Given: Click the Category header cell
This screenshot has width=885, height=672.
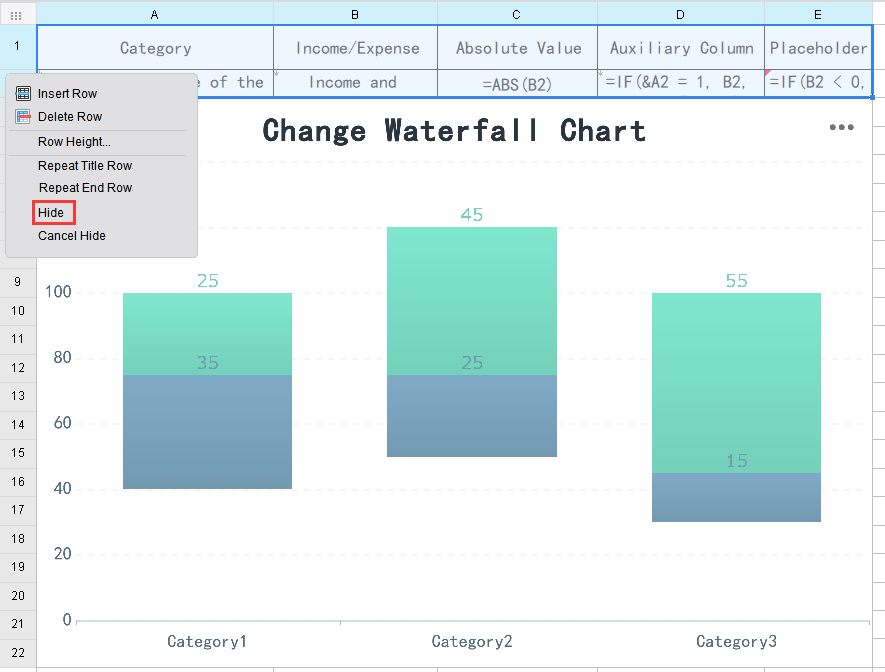Looking at the screenshot, I should (154, 48).
